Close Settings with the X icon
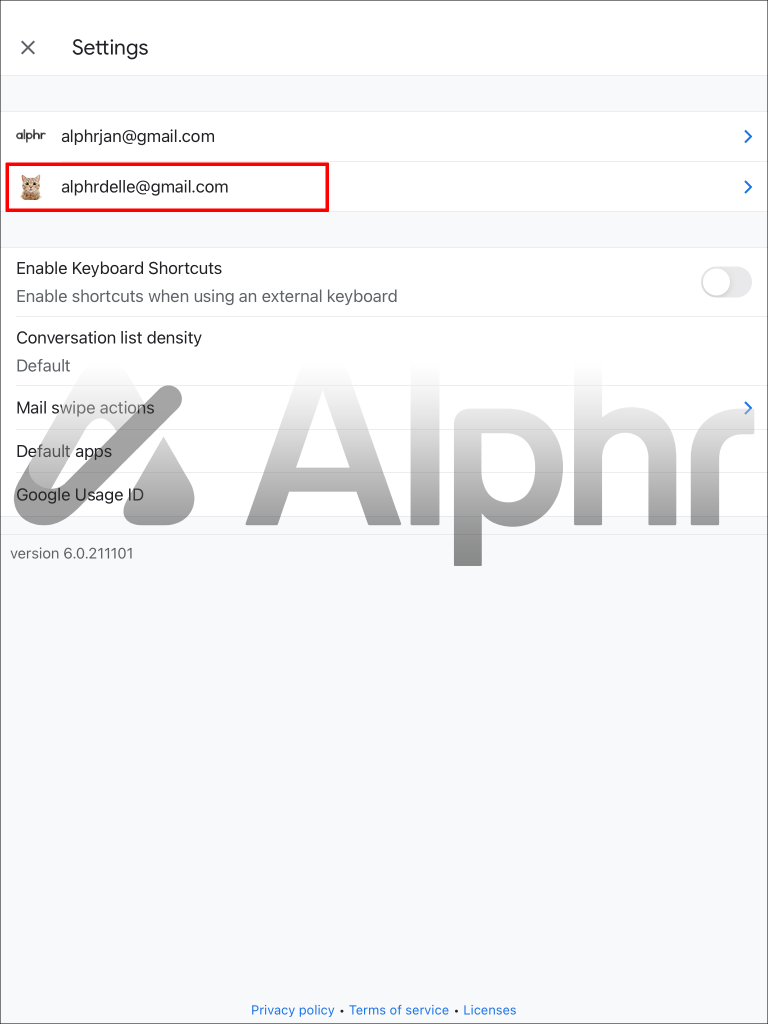The height and width of the screenshot is (1024, 768). [27, 48]
